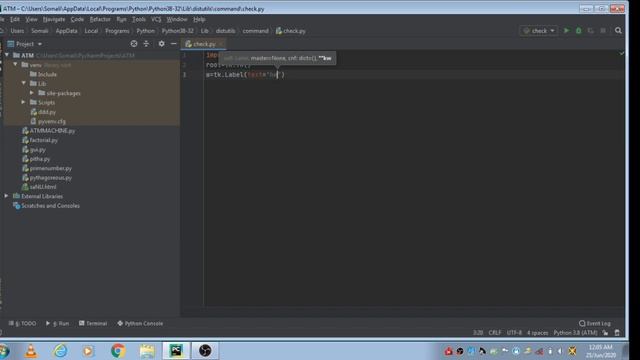Click the memory indicator trash icon

pyautogui.click(x=617, y=333)
